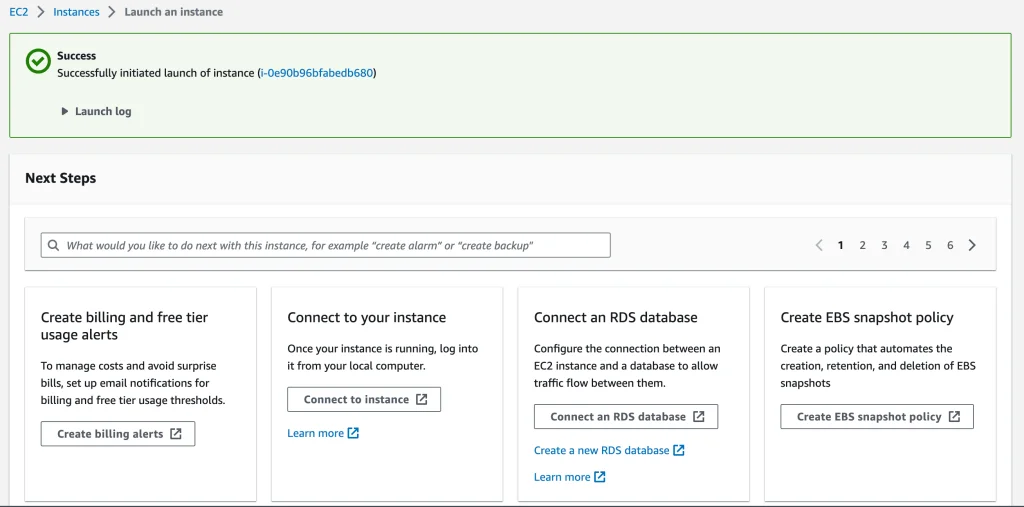Open Learn more under Connect to your instance

[x=323, y=433]
